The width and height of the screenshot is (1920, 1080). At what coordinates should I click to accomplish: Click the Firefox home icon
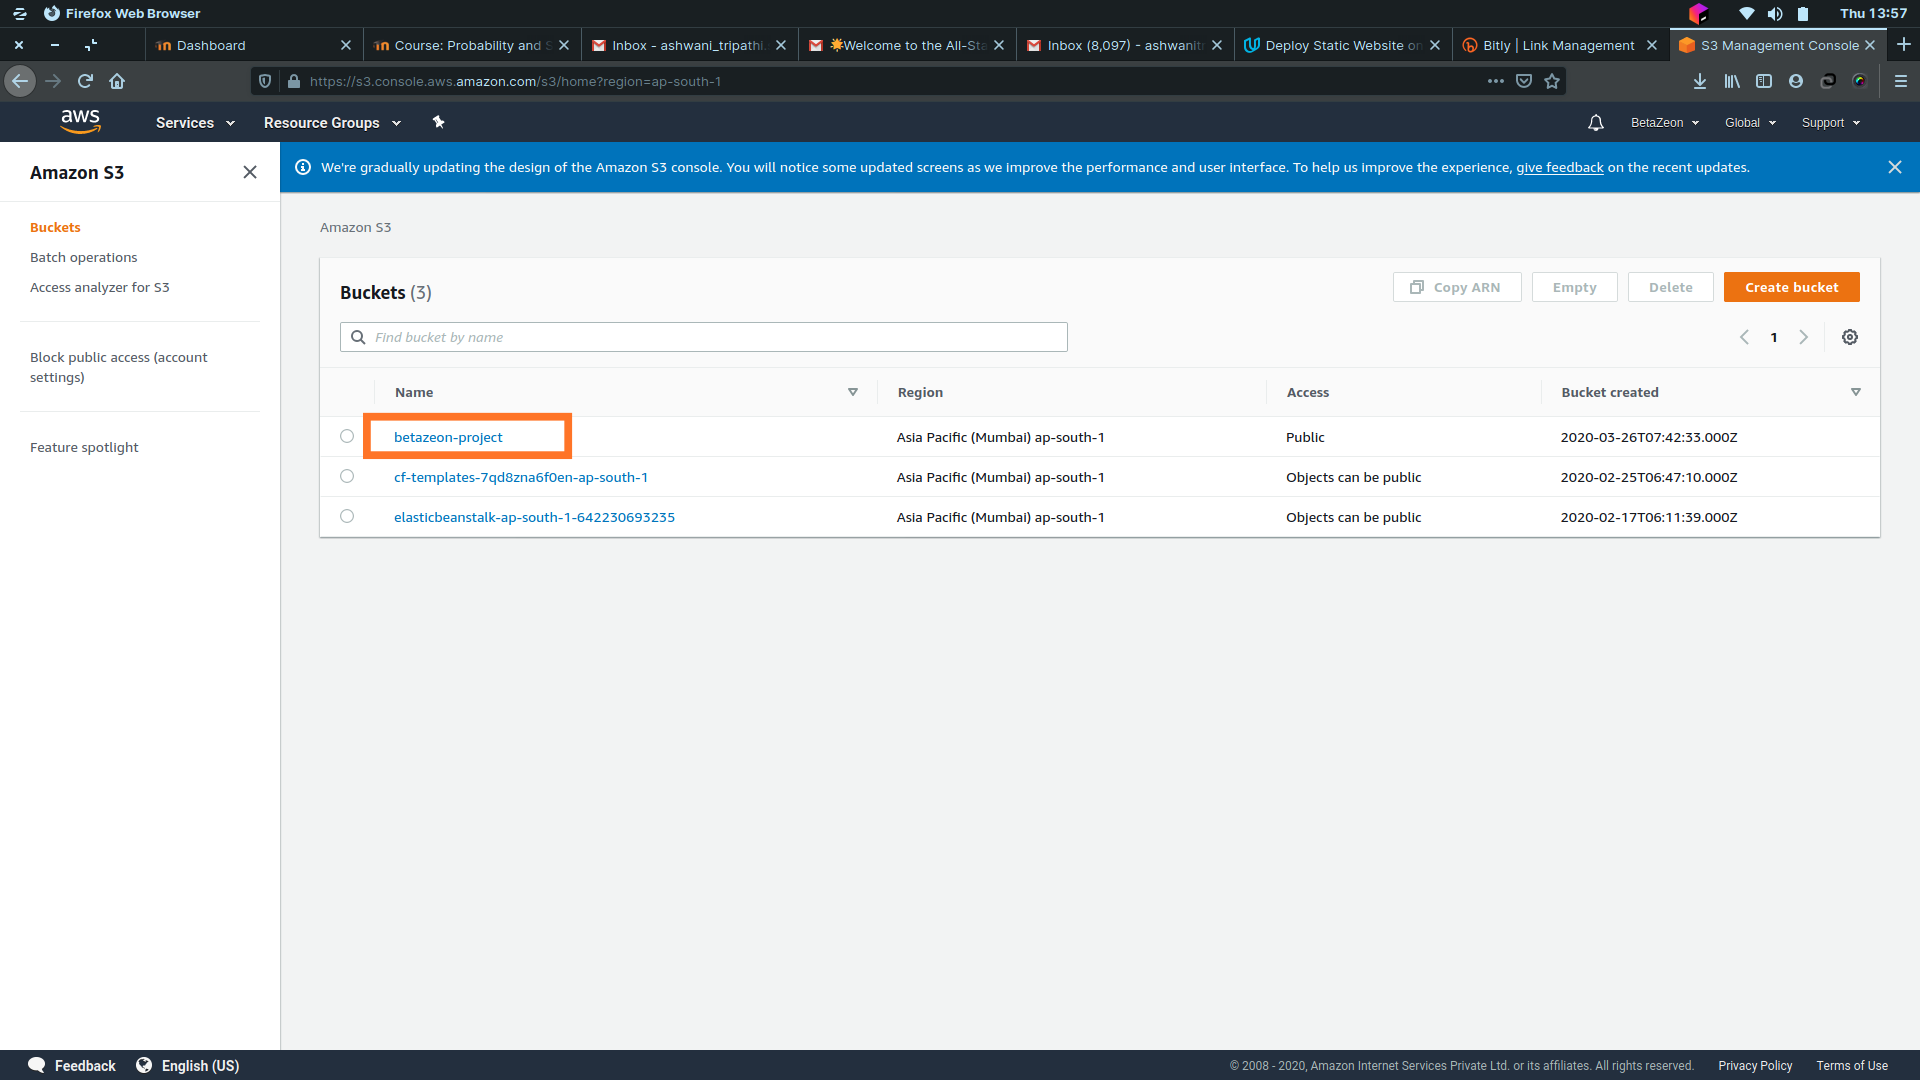click(x=117, y=81)
